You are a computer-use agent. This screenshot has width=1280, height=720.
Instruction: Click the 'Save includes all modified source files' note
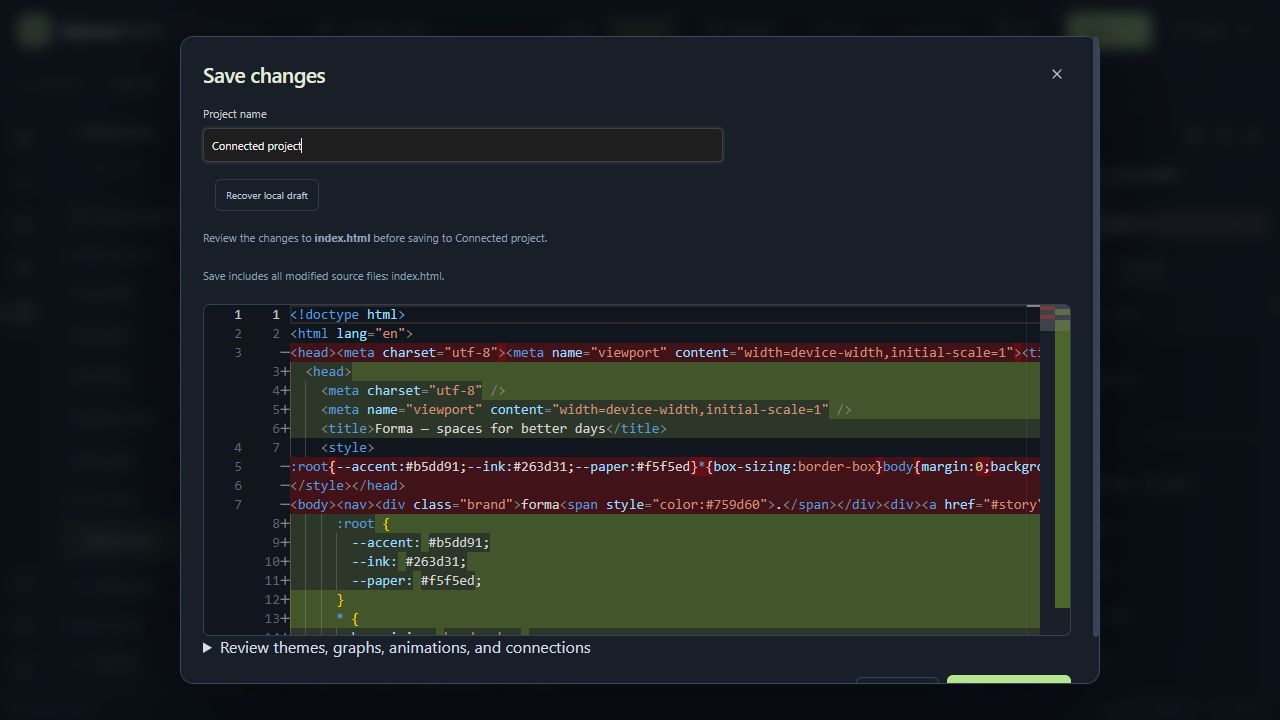324,276
